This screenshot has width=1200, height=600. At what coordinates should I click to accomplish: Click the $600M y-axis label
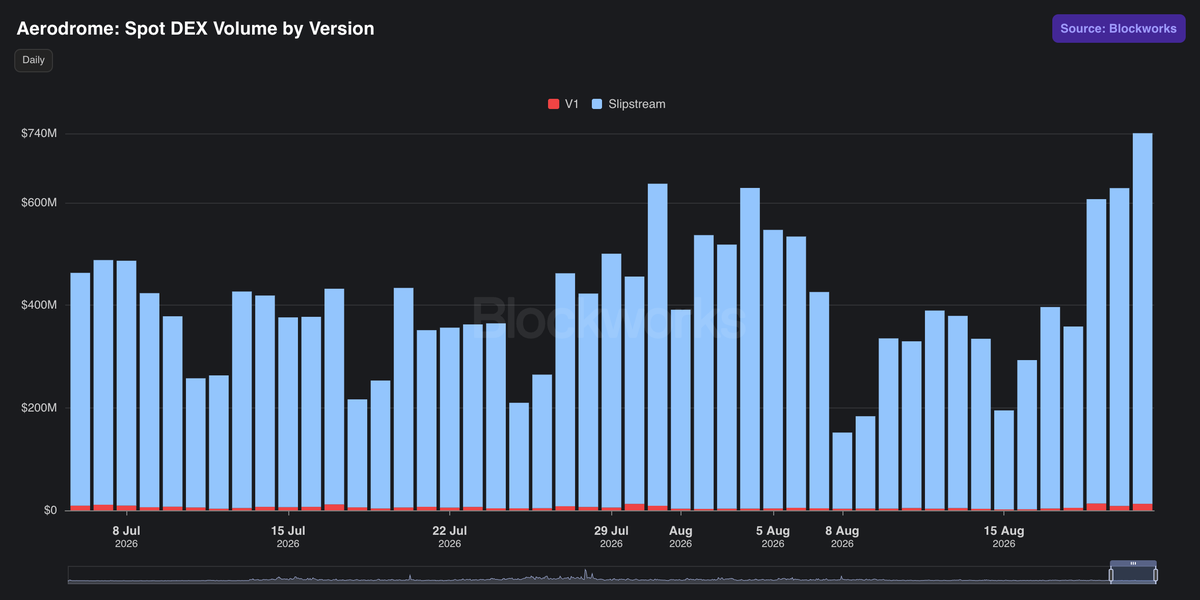[x=38, y=203]
